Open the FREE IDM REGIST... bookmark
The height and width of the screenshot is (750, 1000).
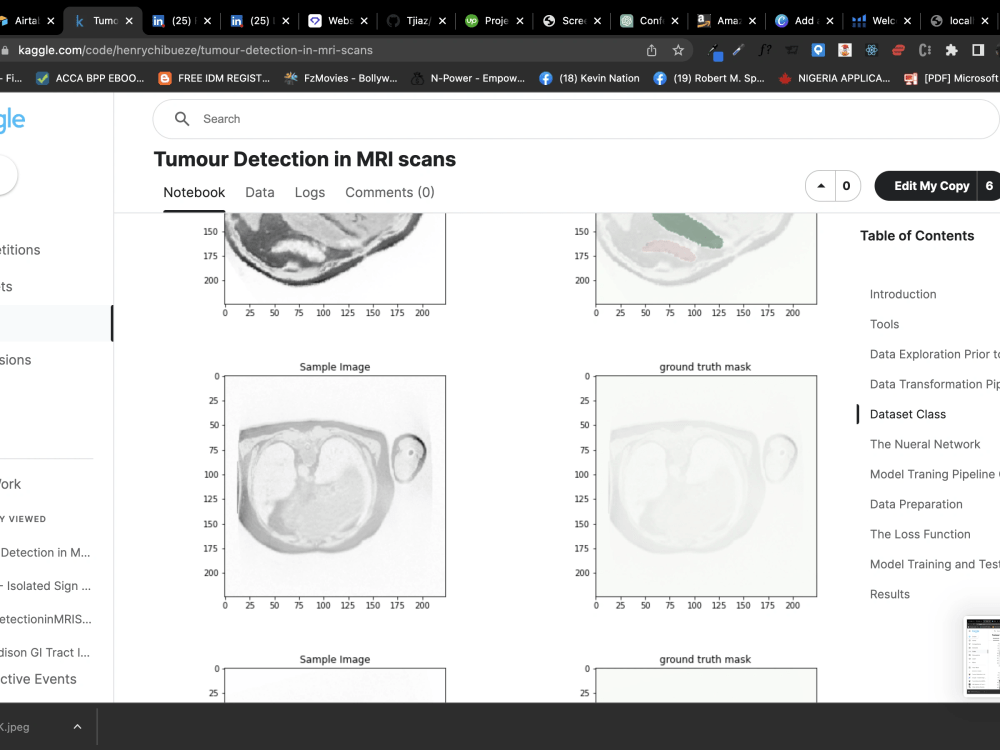[x=214, y=78]
